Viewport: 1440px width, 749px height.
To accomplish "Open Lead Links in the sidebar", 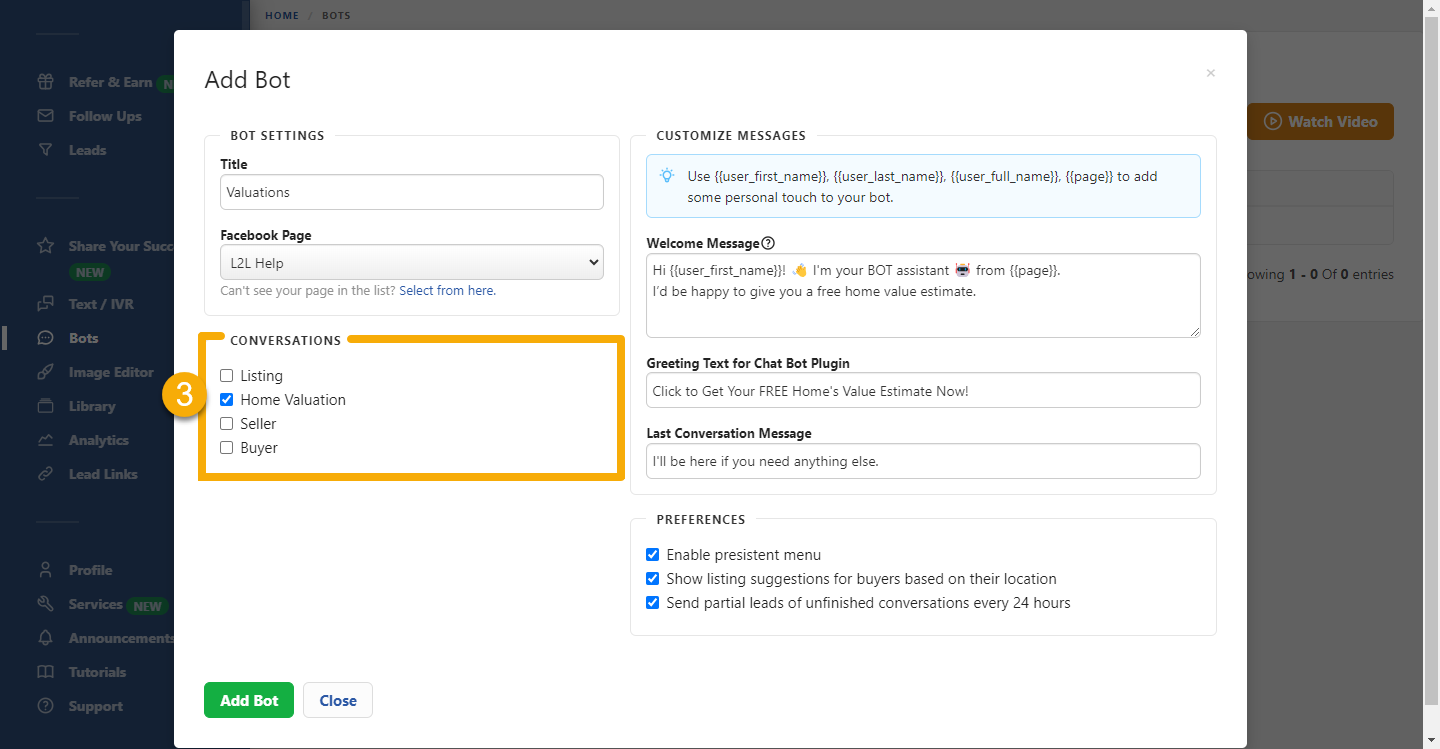I will point(103,474).
